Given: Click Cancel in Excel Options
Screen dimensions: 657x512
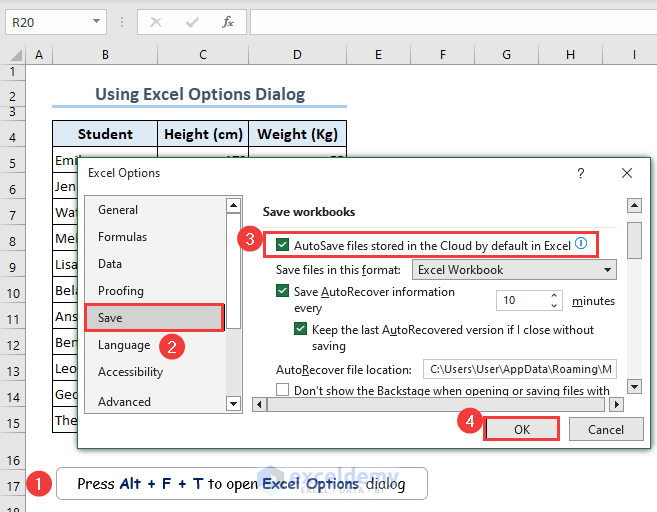Looking at the screenshot, I should pos(606,430).
